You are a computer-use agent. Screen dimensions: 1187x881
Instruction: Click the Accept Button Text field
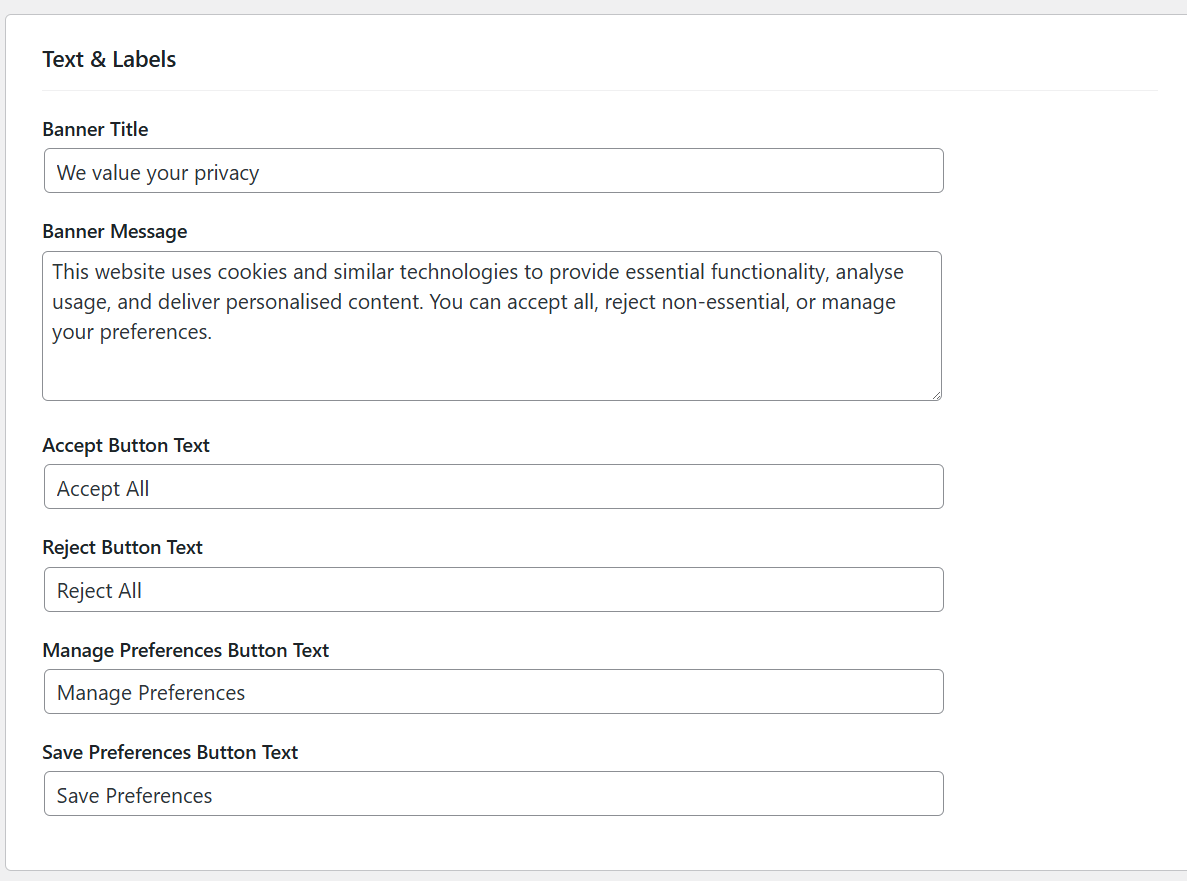pyautogui.click(x=493, y=487)
